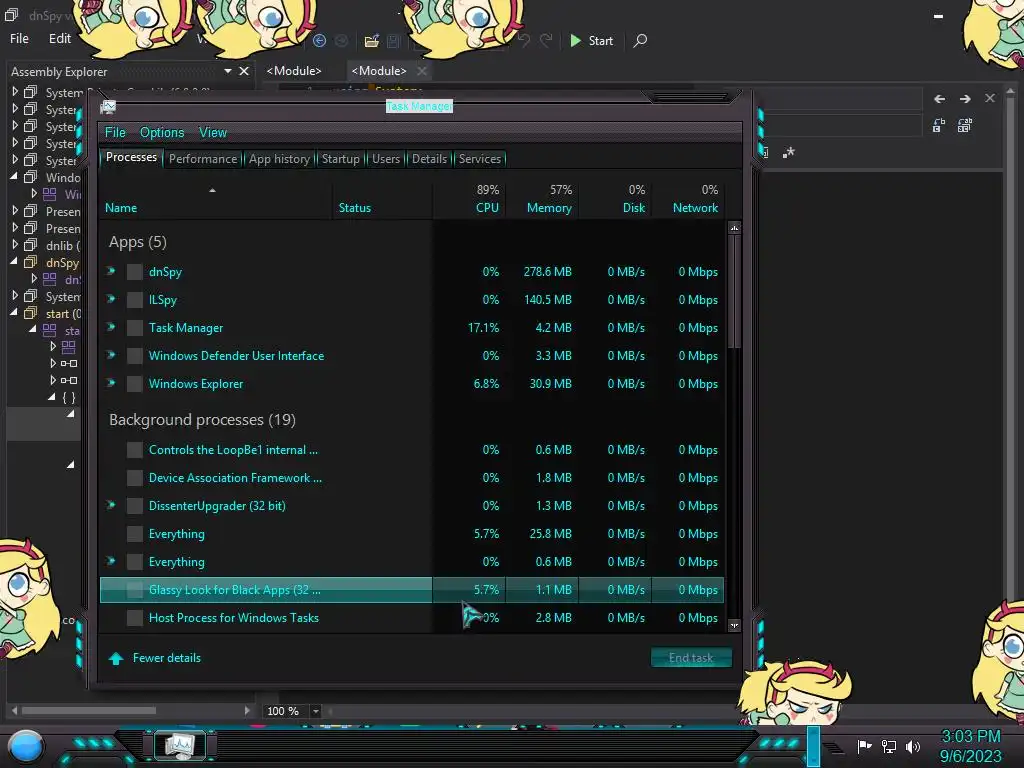Collapse the dnSpy node in Assembly Explorer
1024x768 pixels.
point(14,261)
